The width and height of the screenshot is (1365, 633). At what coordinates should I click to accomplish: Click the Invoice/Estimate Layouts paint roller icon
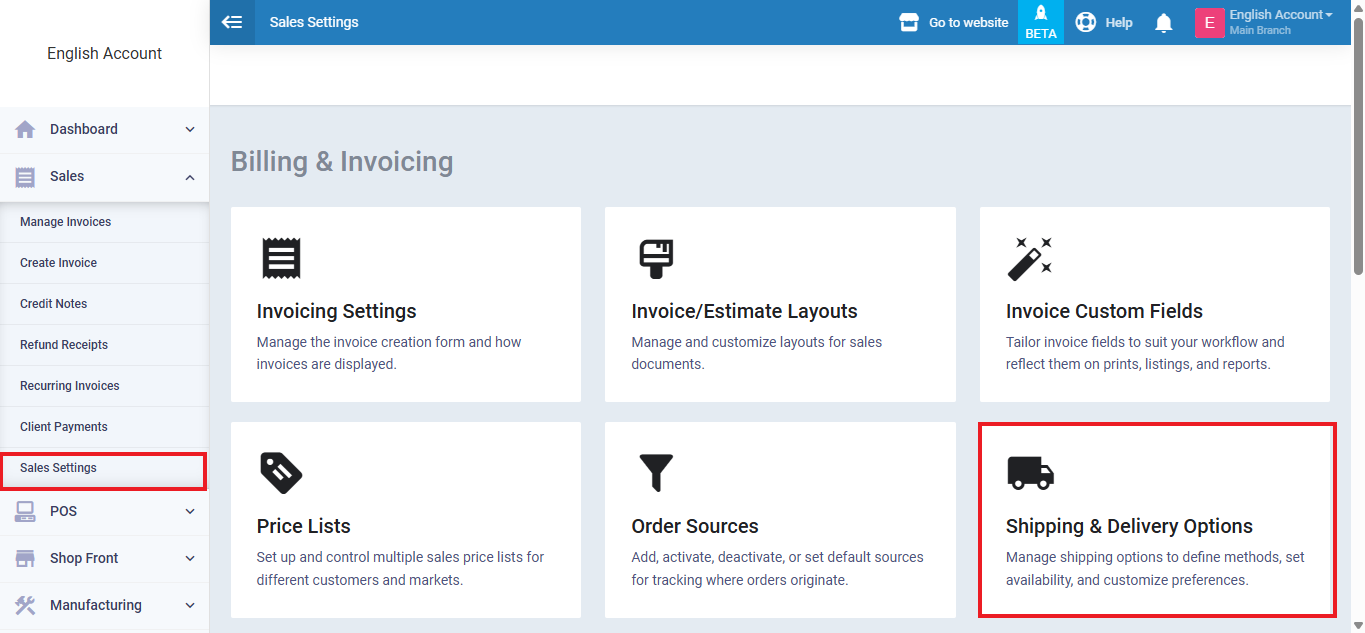656,258
